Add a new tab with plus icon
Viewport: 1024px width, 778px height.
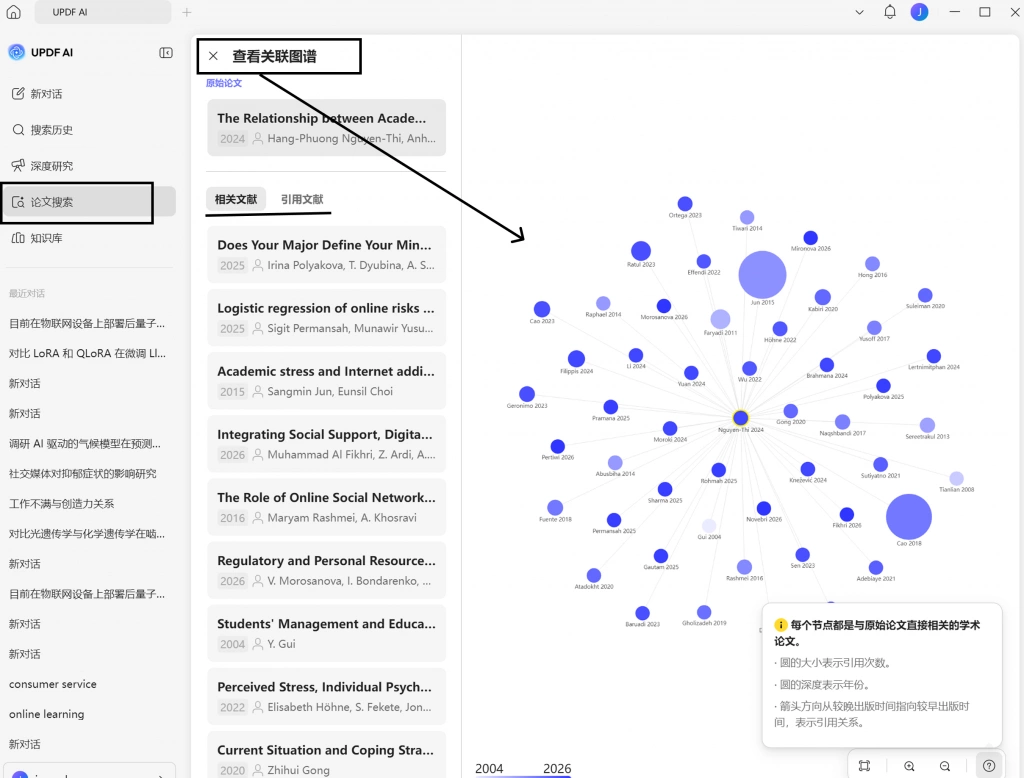pyautogui.click(x=187, y=12)
